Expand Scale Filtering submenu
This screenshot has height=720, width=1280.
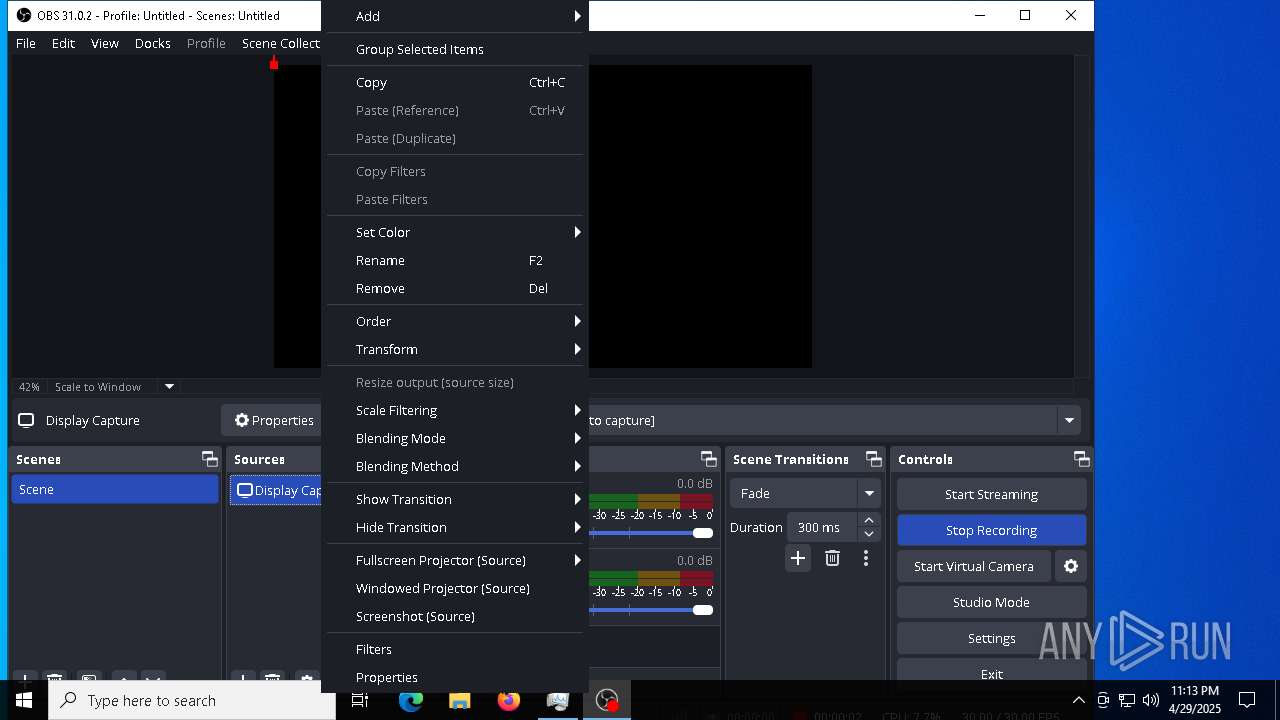point(455,410)
